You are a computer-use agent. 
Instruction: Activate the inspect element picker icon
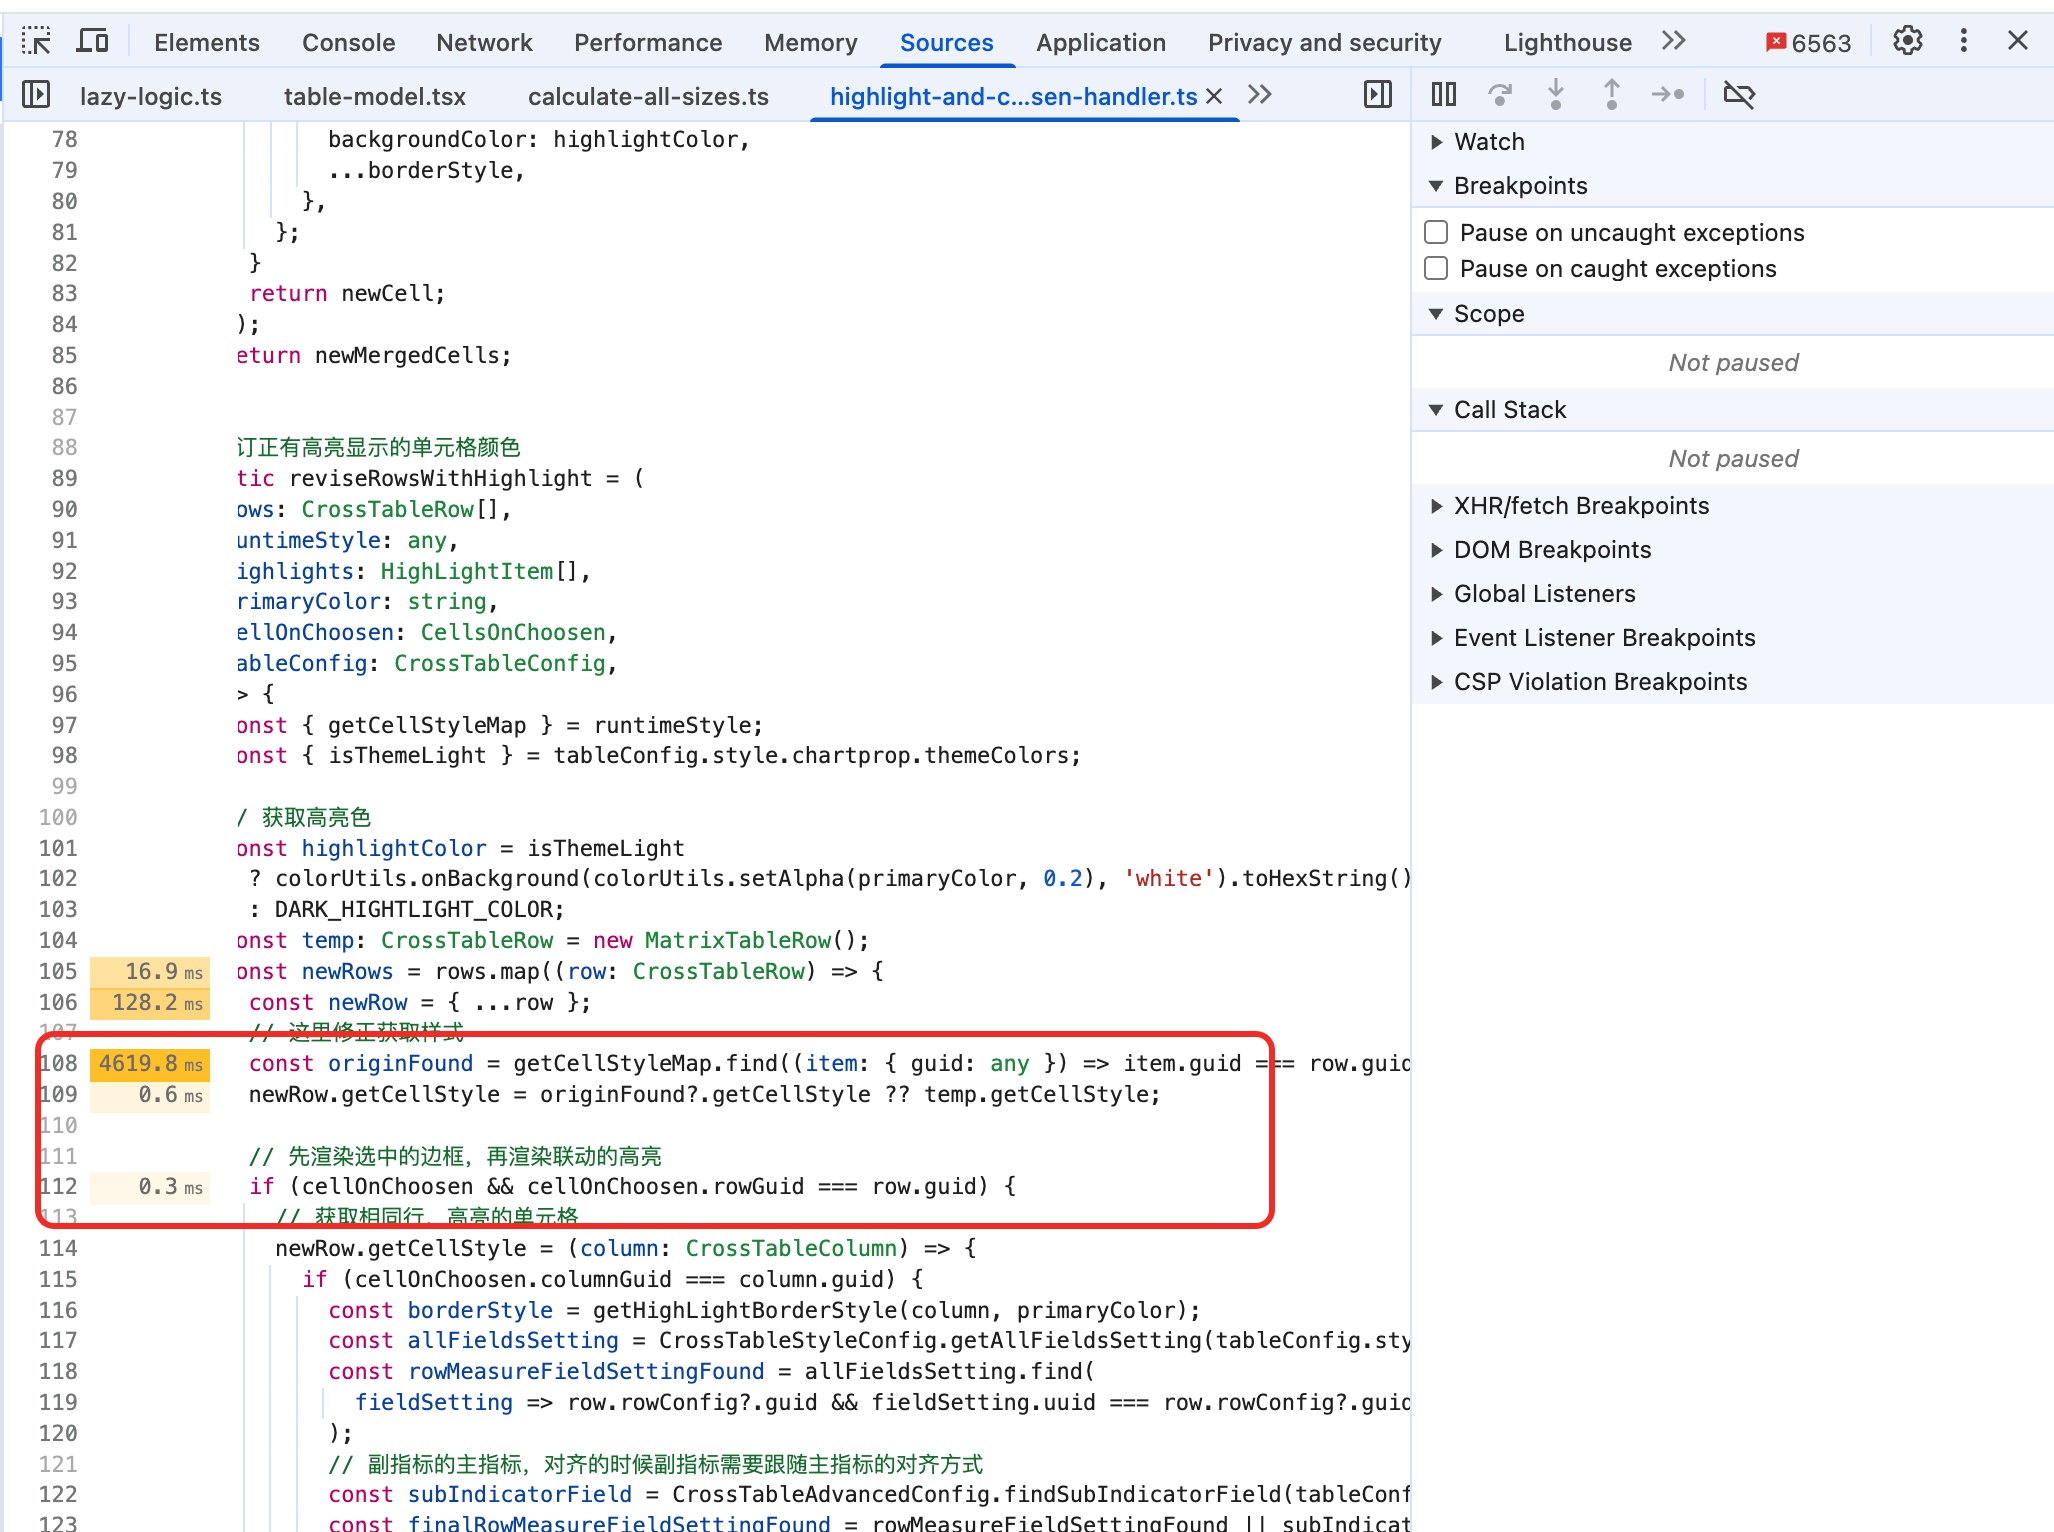click(x=37, y=41)
